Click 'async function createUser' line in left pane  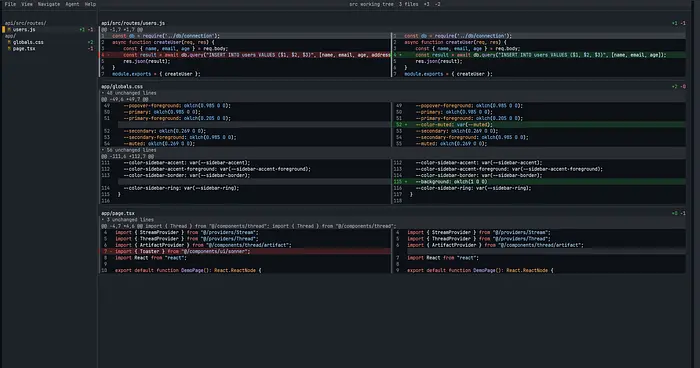pyautogui.click(x=163, y=42)
